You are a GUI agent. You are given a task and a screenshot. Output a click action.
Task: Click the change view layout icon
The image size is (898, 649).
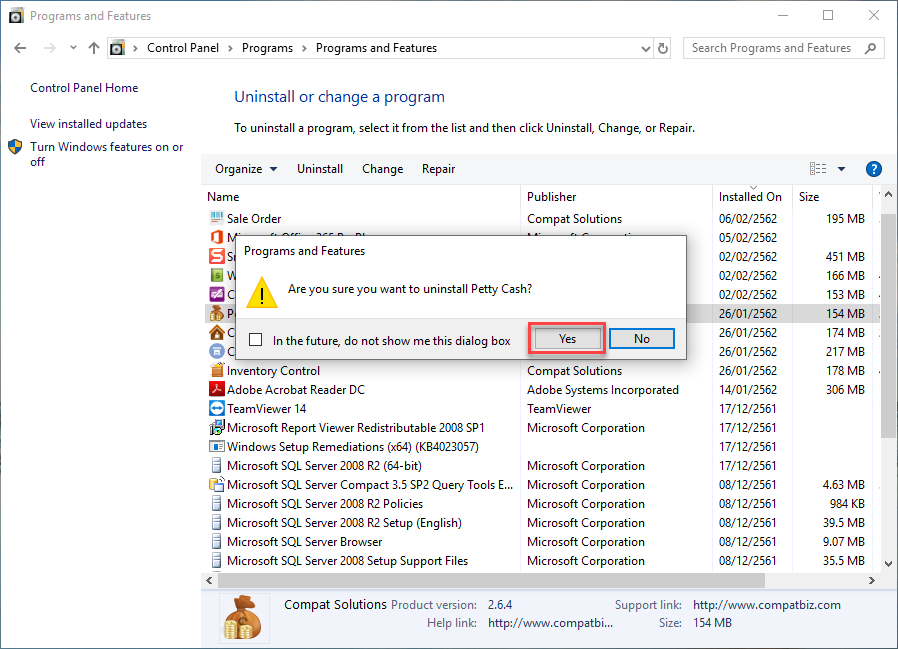click(x=818, y=168)
